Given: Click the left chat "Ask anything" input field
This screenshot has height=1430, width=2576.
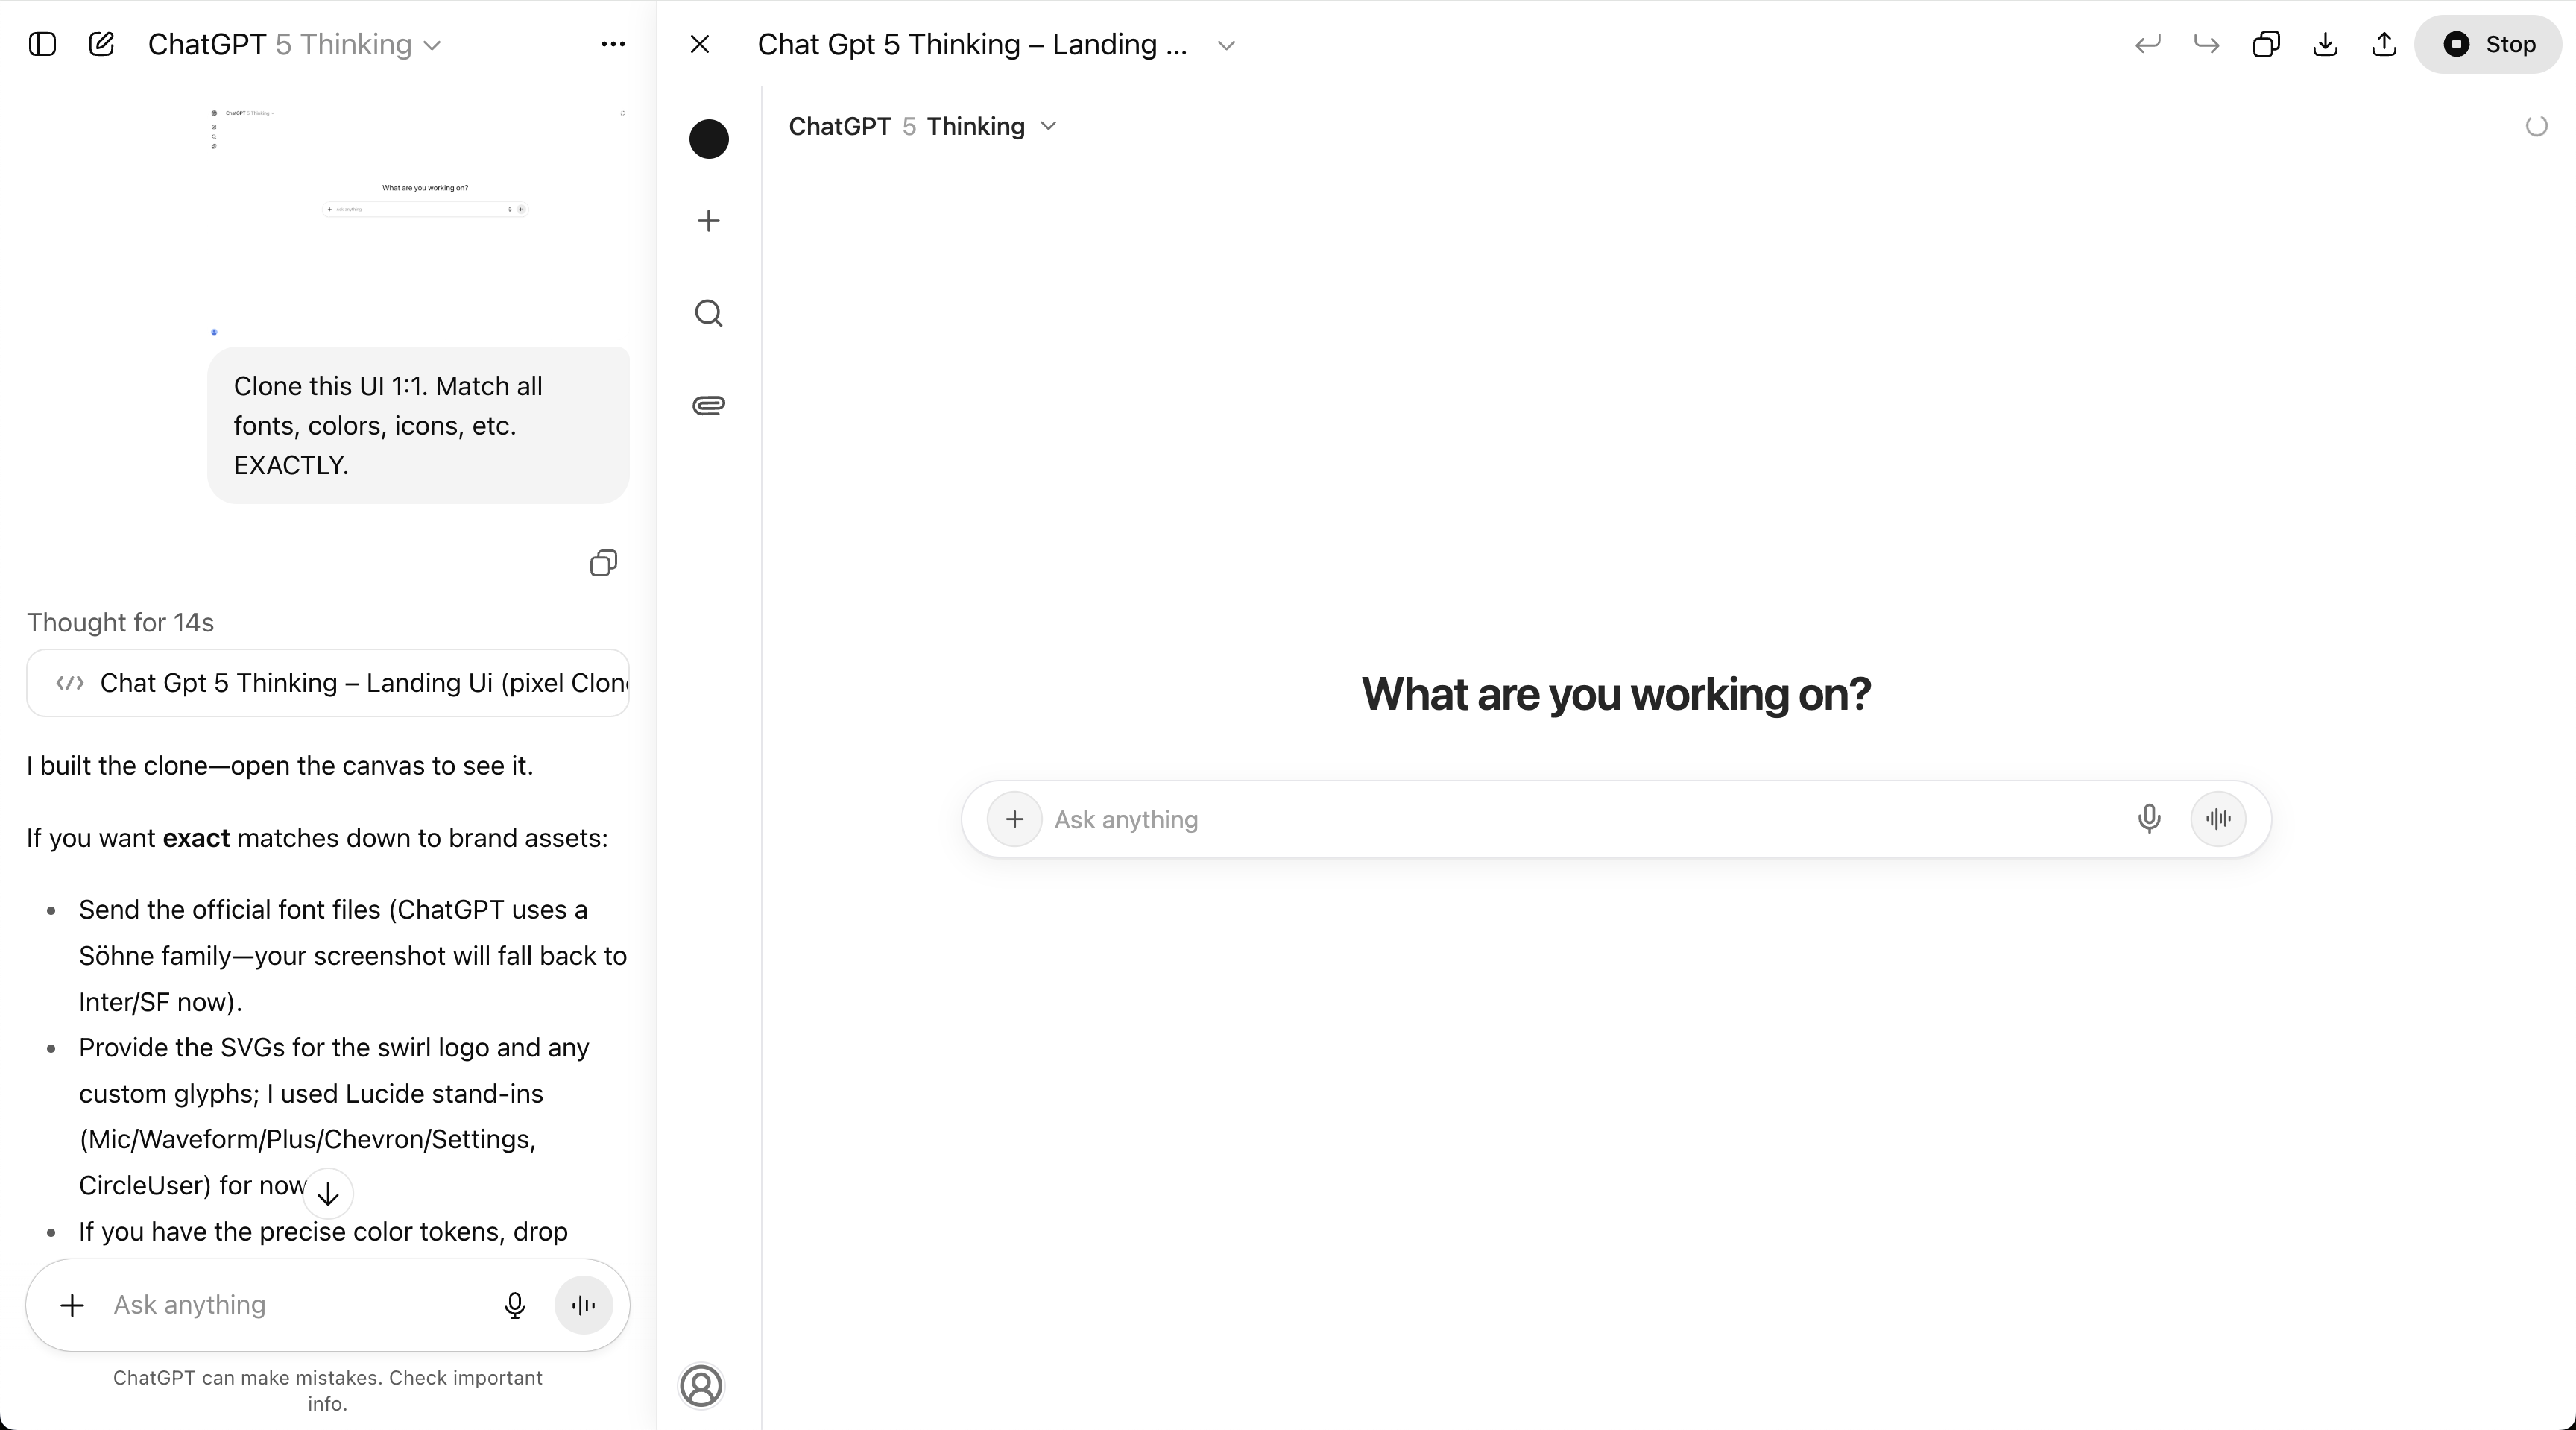Looking at the screenshot, I should click(290, 1305).
